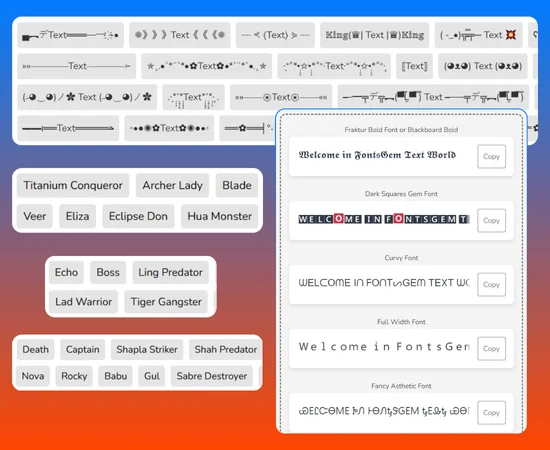Select the »»──☉Text☉──«« decoration
The height and width of the screenshot is (450, 550).
coord(281,97)
